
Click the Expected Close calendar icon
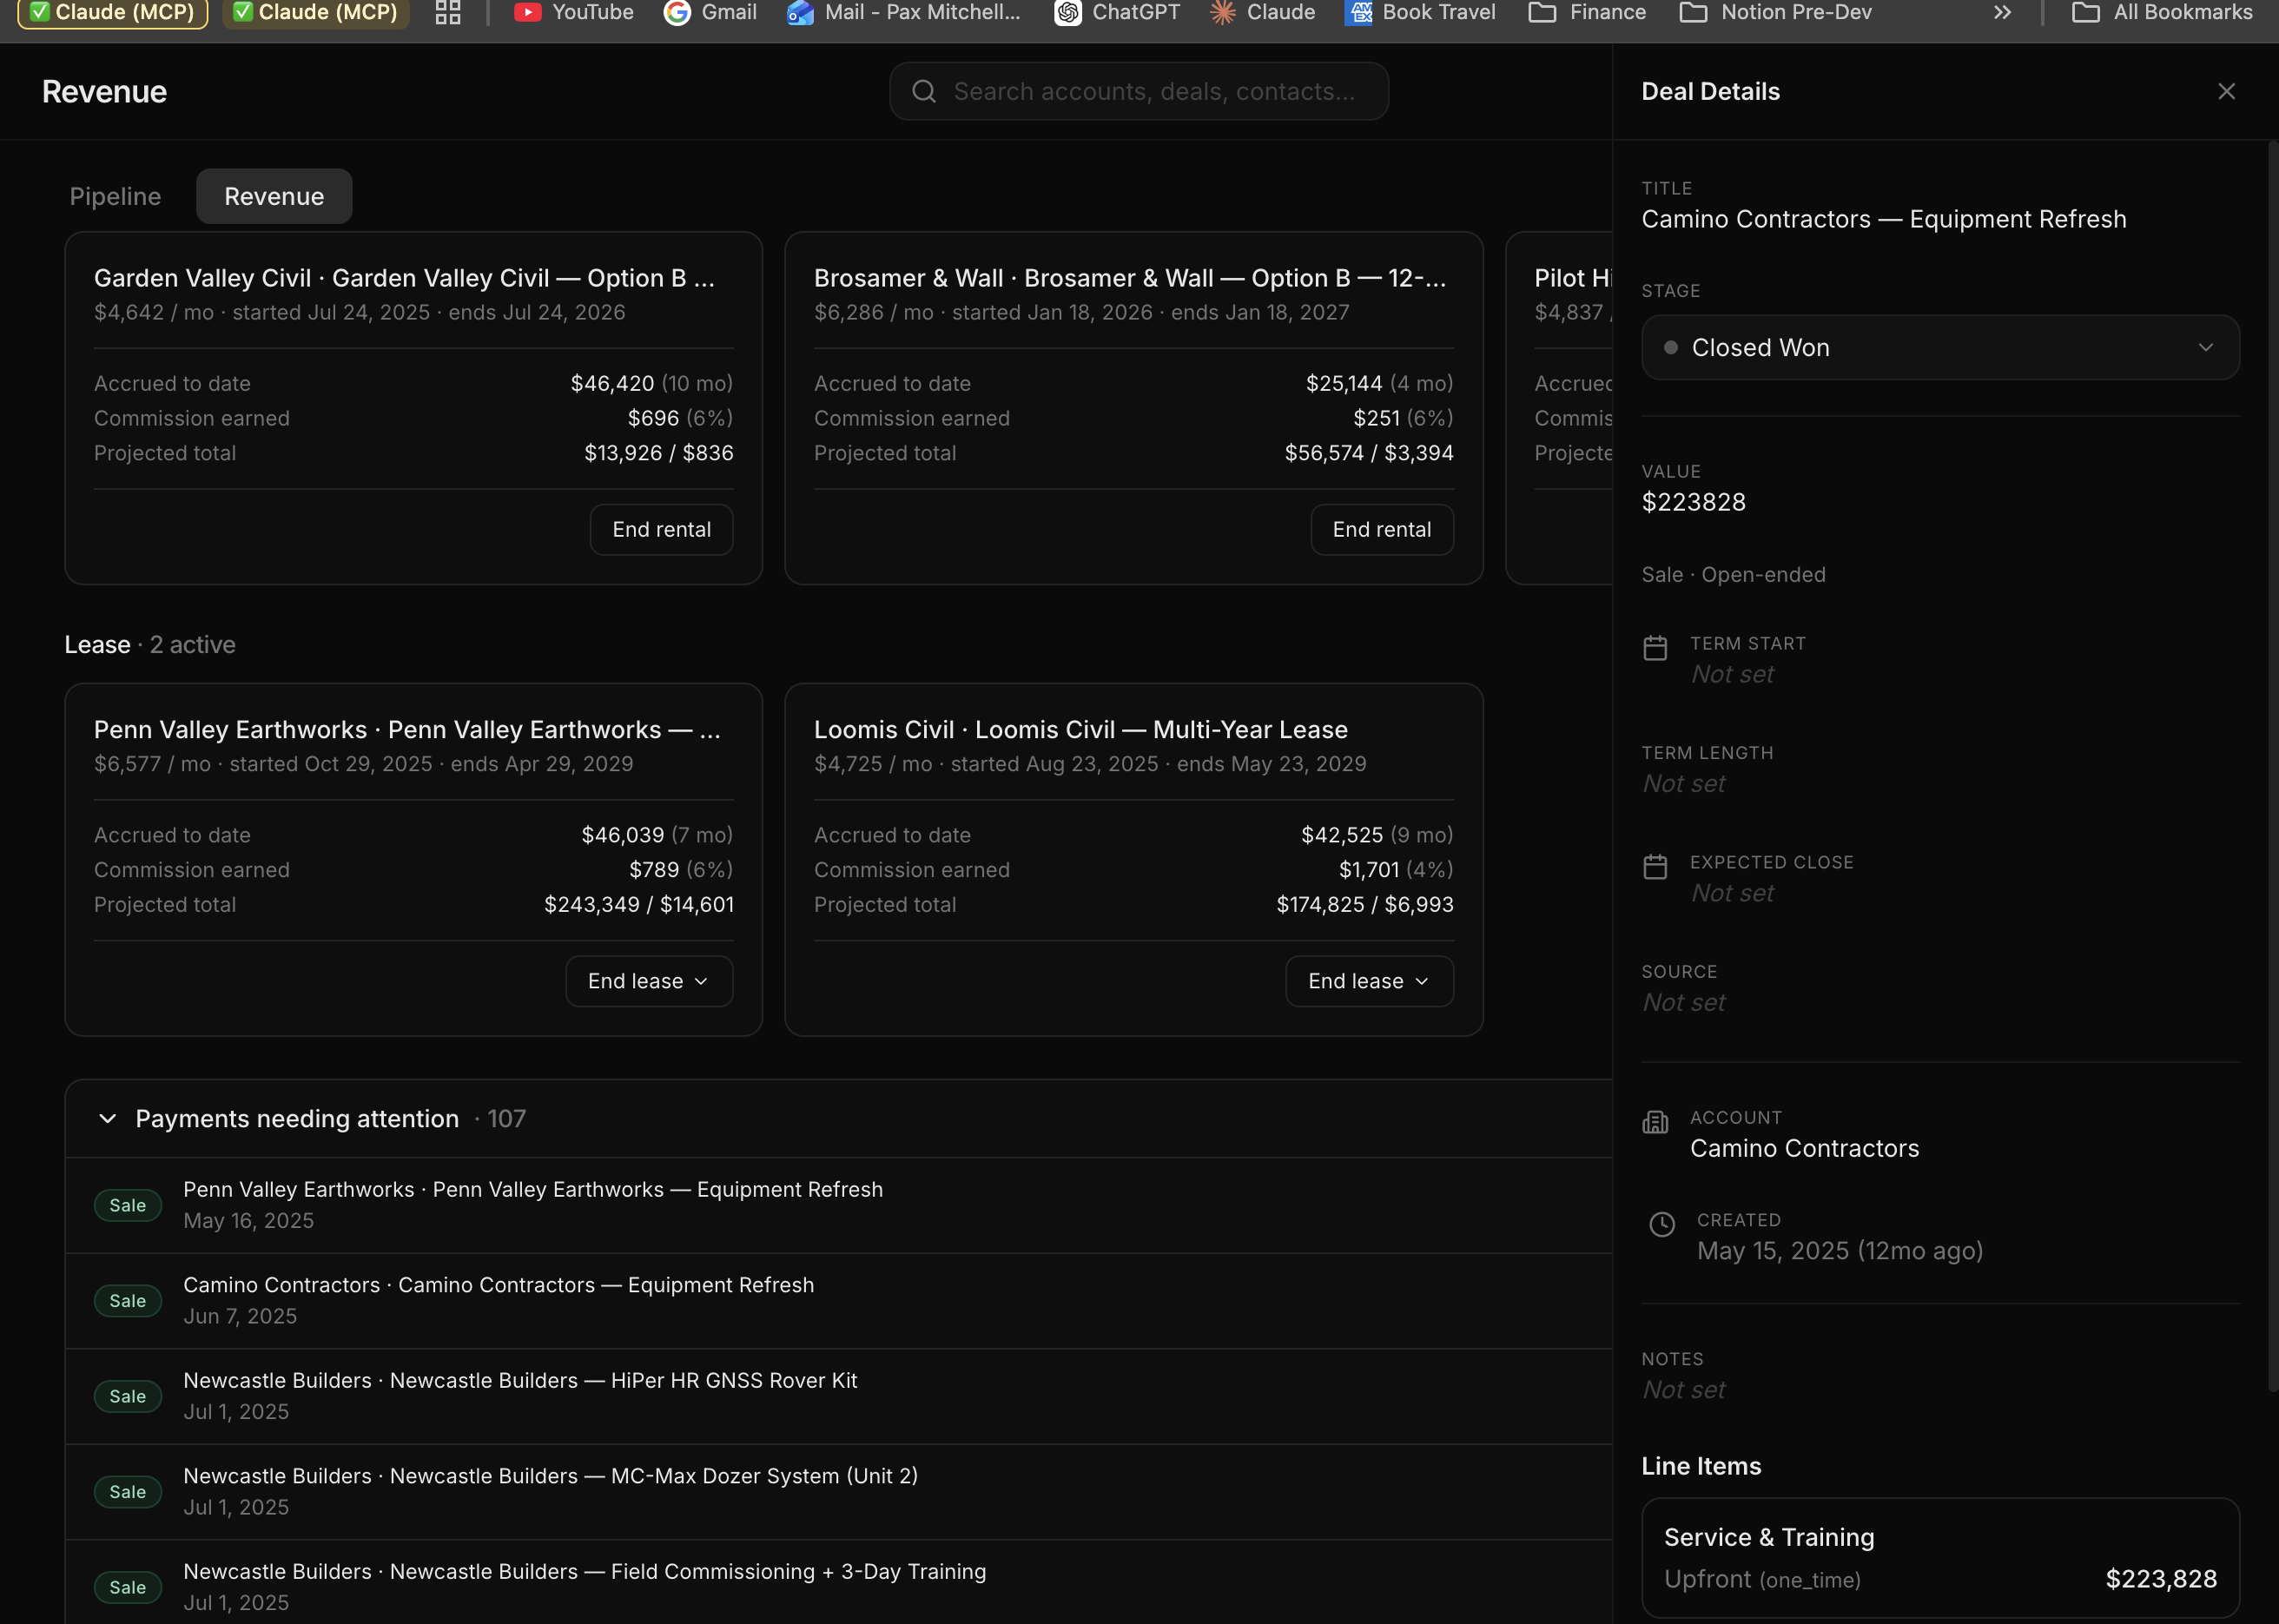(1655, 866)
